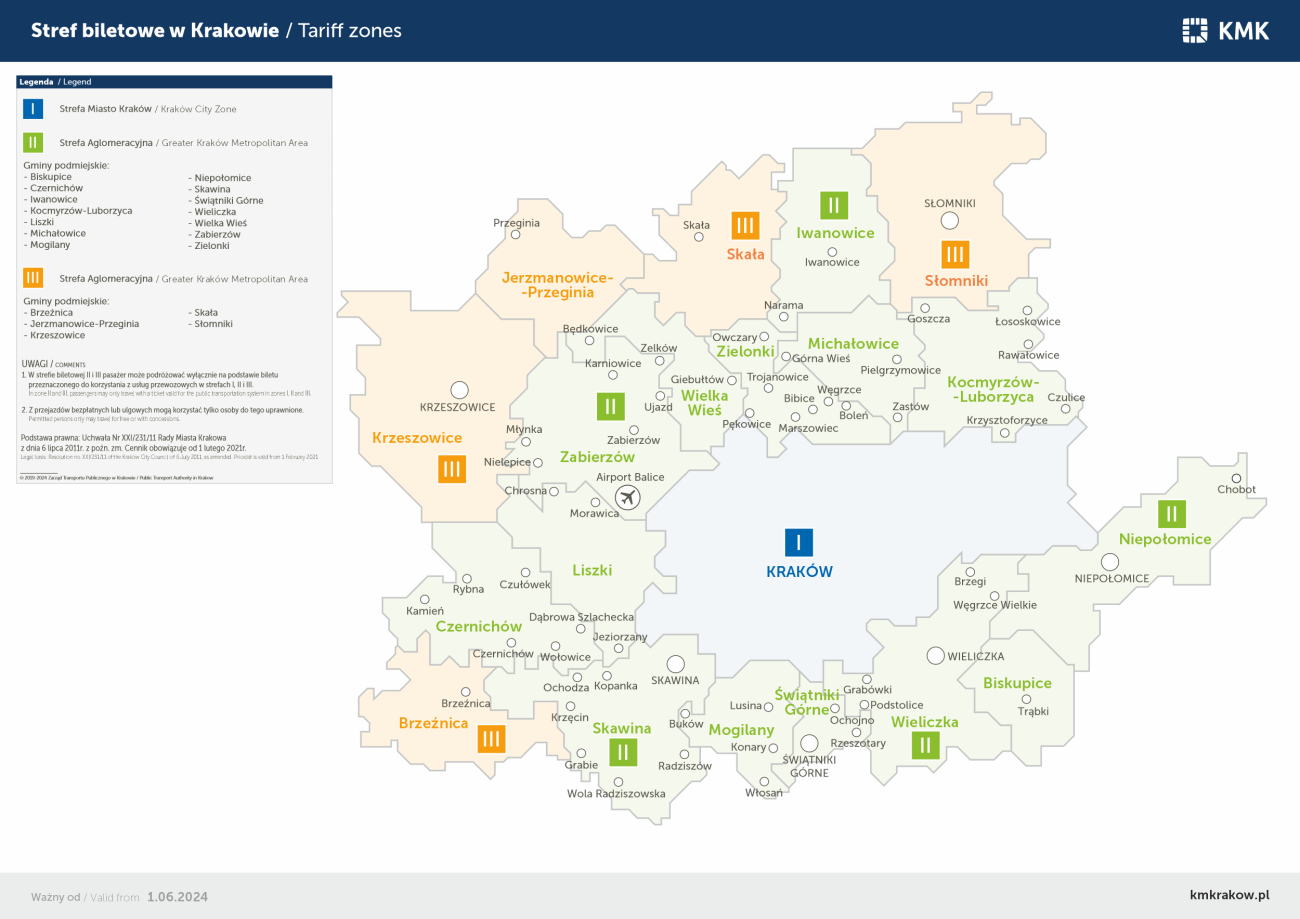Click the Brzegi village label
Viewport: 1300px width, 919px height.
970,581
